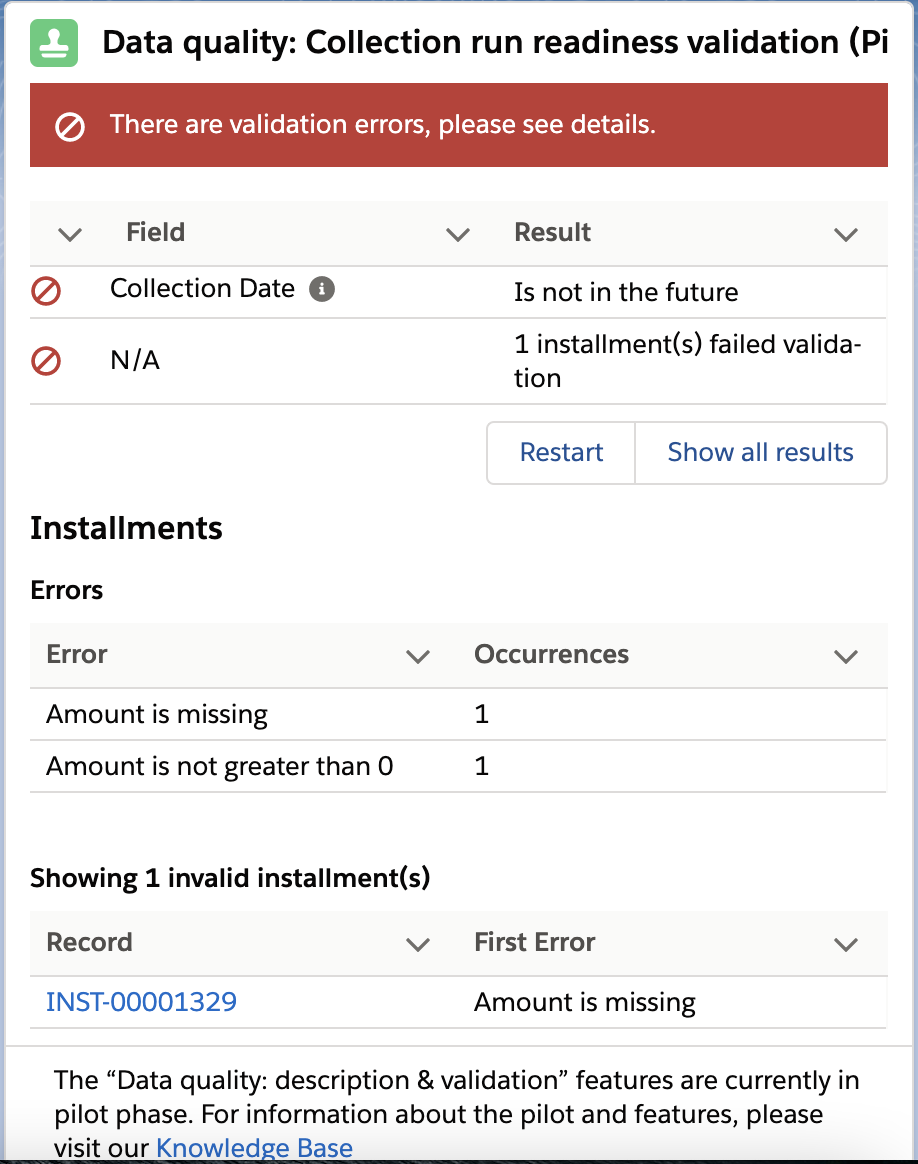Open the Record column header dropdown

419,944
